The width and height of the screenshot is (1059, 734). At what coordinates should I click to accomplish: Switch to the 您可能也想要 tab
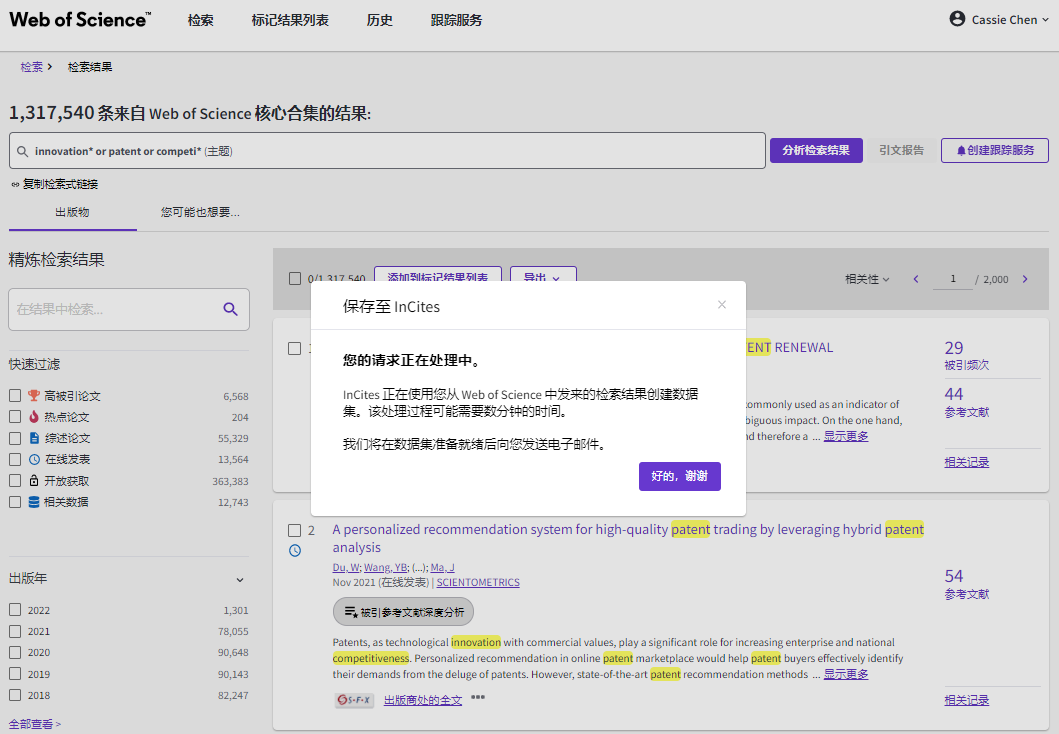tap(201, 212)
